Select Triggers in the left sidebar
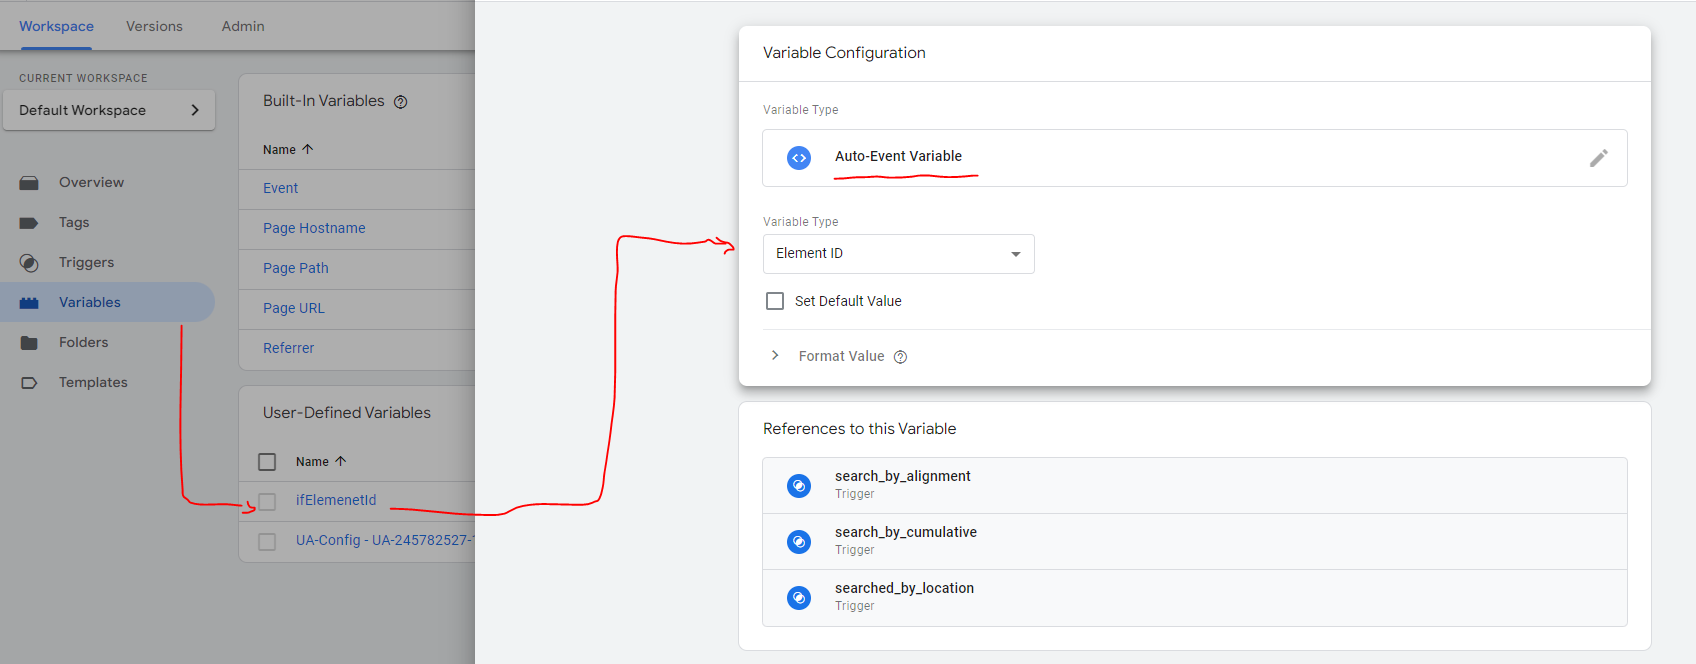1696x664 pixels. (86, 263)
